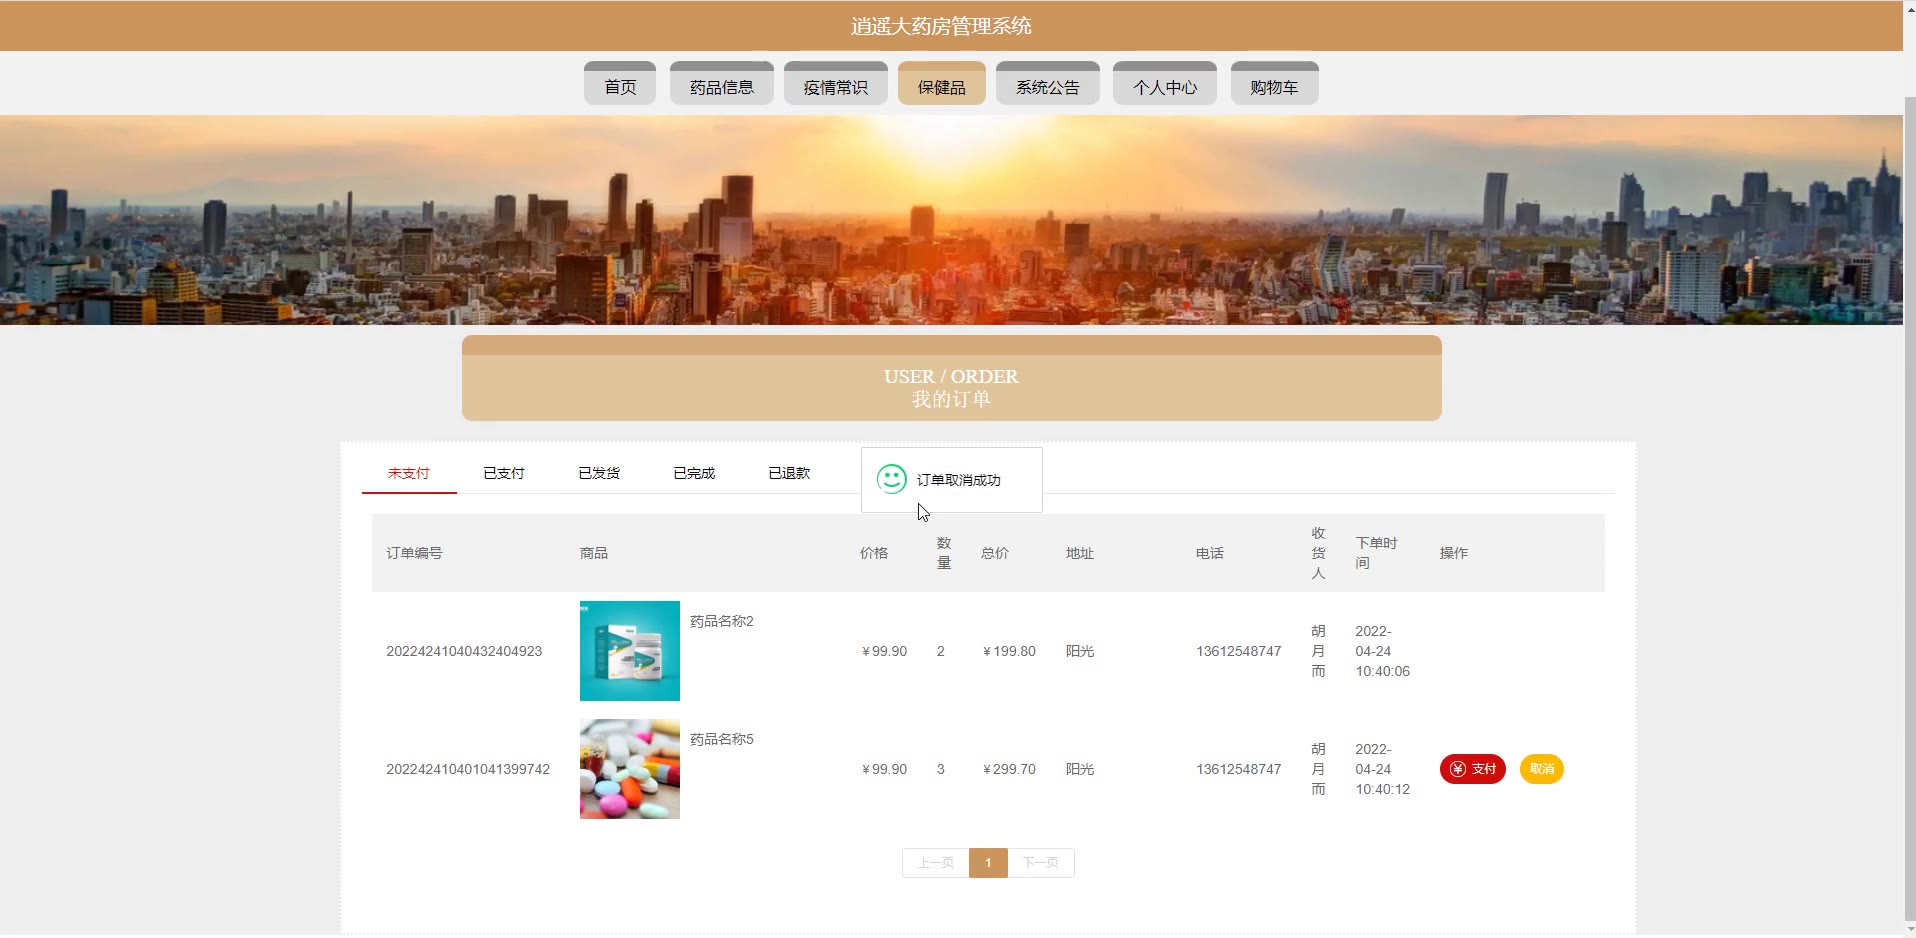Viewport: 1916px width, 938px height.
Task: Select page 1 in pagination
Action: click(x=988, y=863)
